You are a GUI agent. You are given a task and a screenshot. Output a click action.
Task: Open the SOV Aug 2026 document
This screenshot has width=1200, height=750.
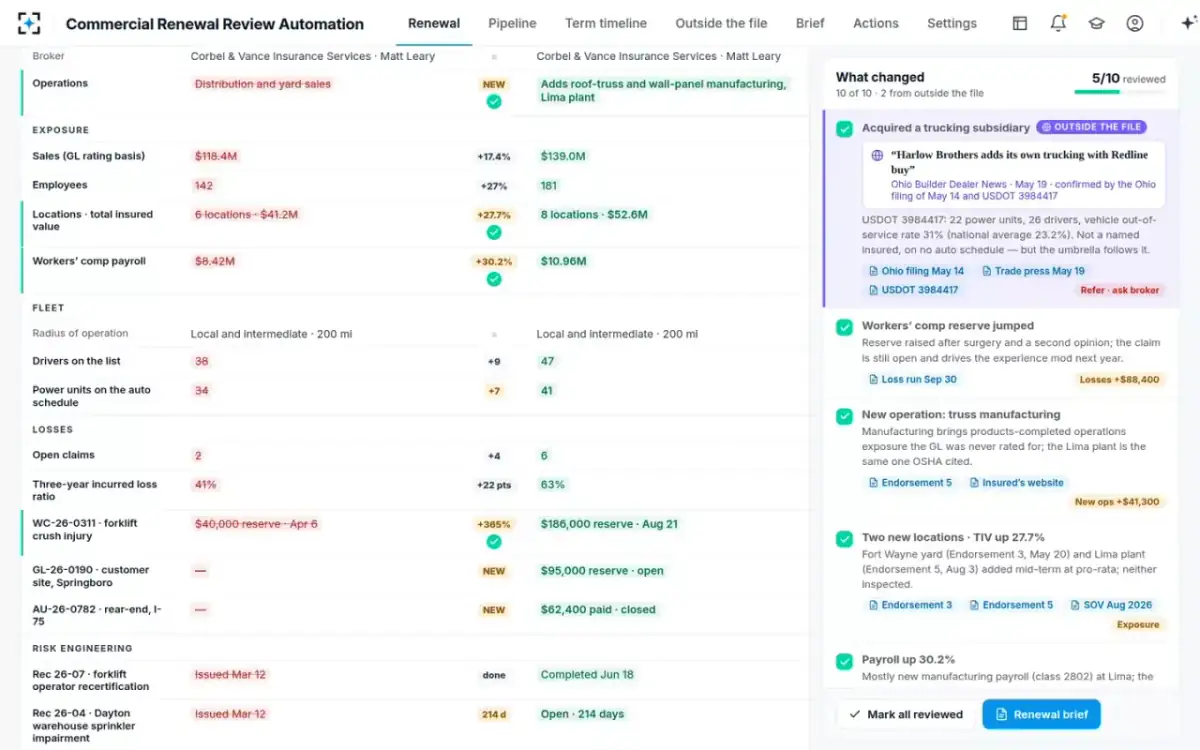pos(1110,605)
